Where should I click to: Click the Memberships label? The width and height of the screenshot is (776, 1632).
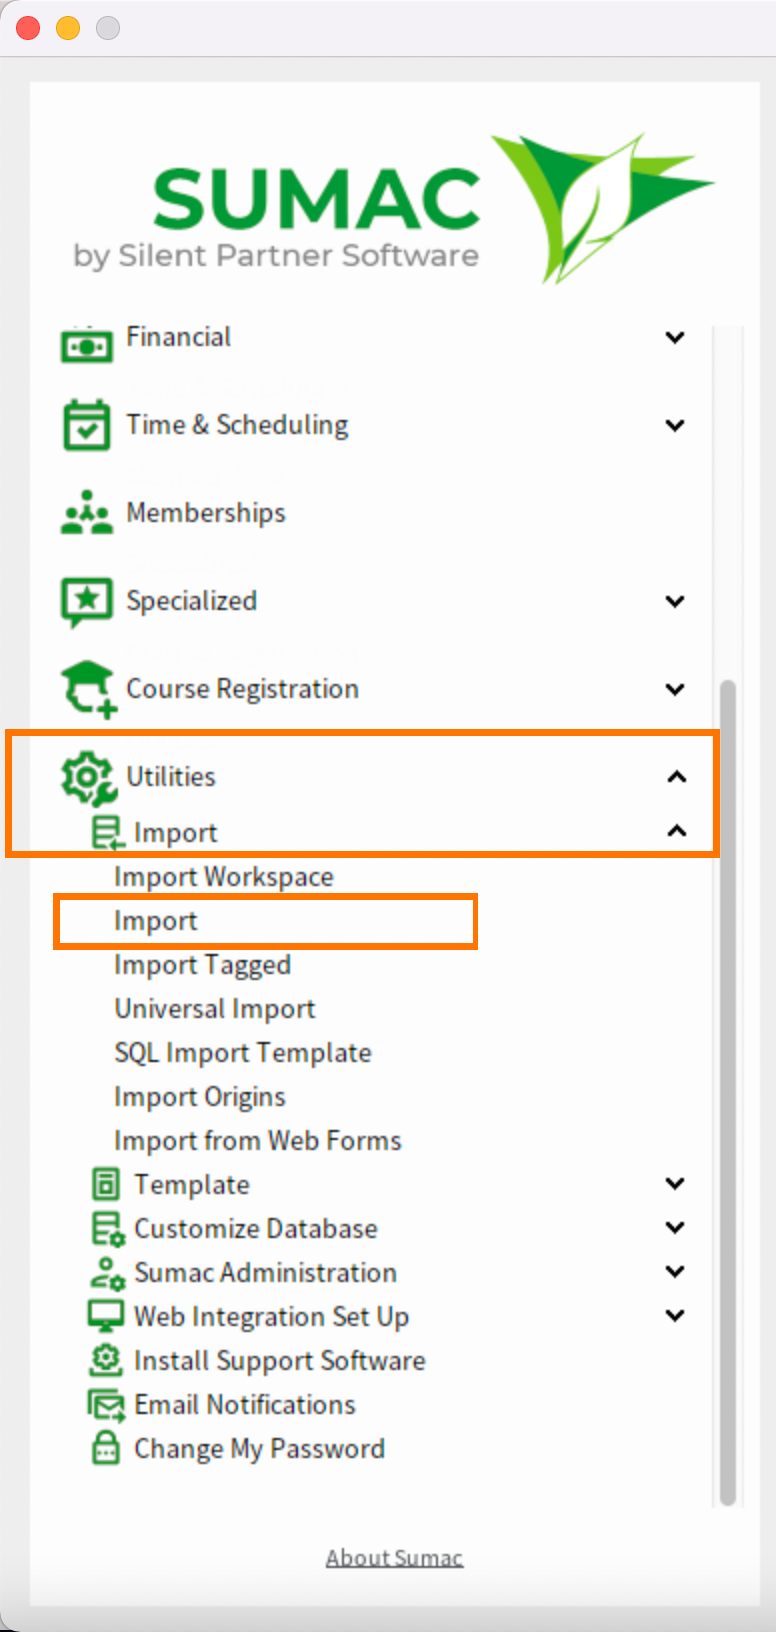(206, 513)
